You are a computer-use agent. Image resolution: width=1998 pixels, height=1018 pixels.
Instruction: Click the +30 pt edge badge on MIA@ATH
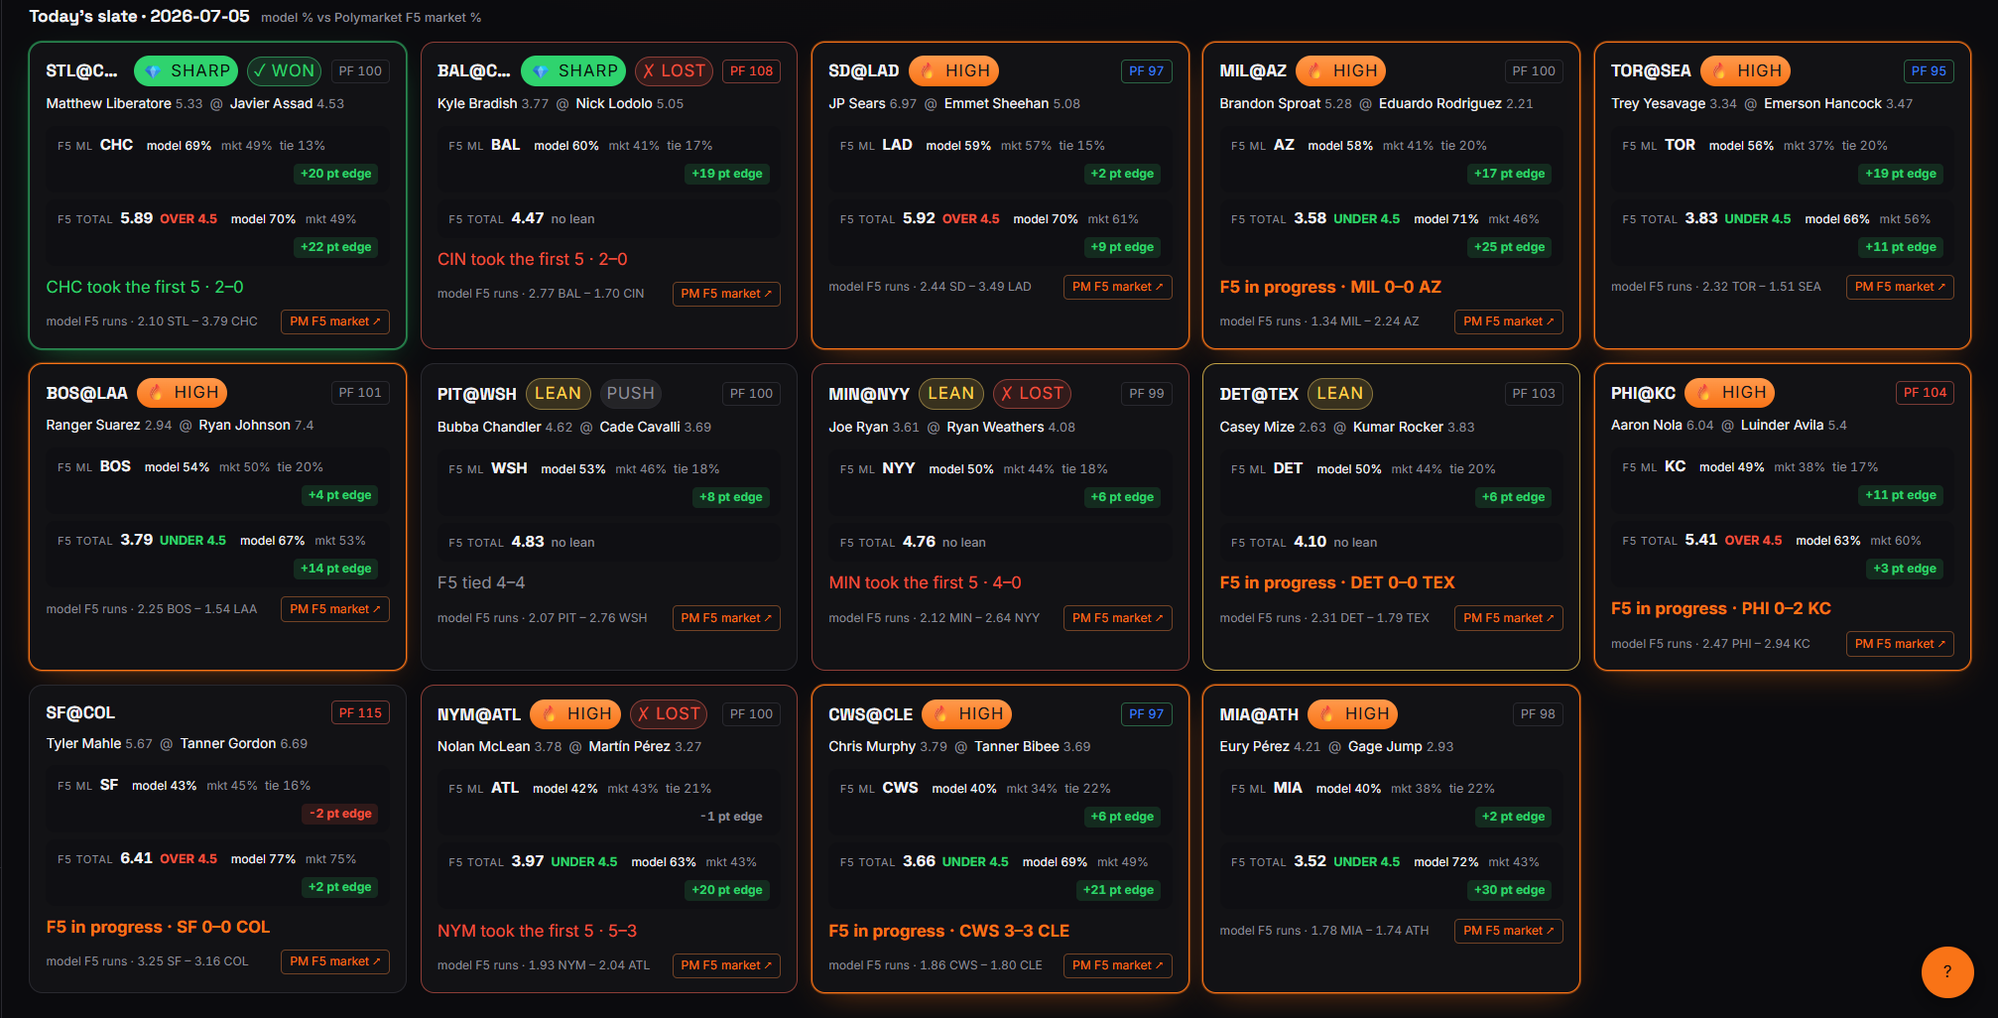click(1510, 890)
